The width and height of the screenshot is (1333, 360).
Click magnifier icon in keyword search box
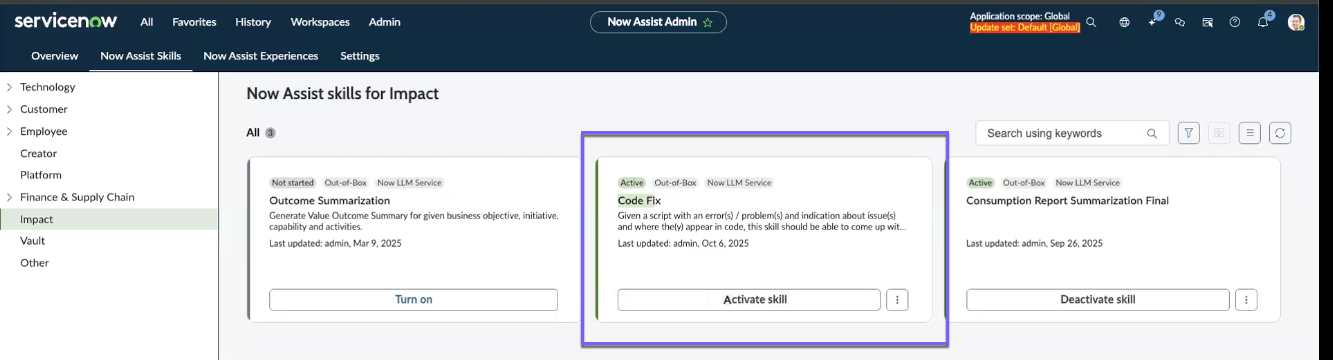pos(1152,133)
